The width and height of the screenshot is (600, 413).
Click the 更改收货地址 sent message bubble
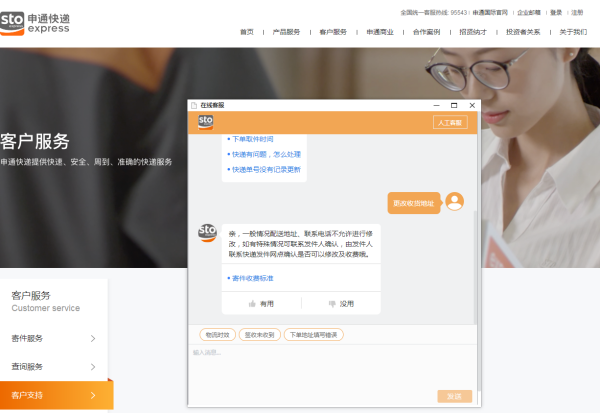[414, 203]
